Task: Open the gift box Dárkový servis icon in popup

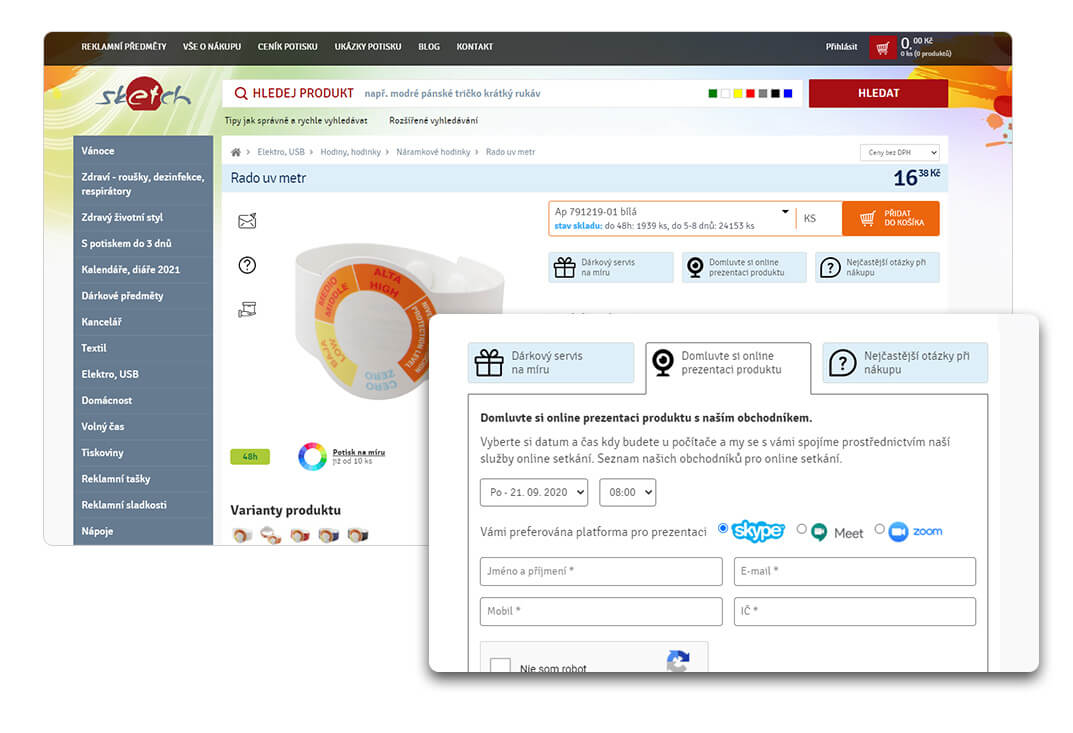Action: [489, 363]
